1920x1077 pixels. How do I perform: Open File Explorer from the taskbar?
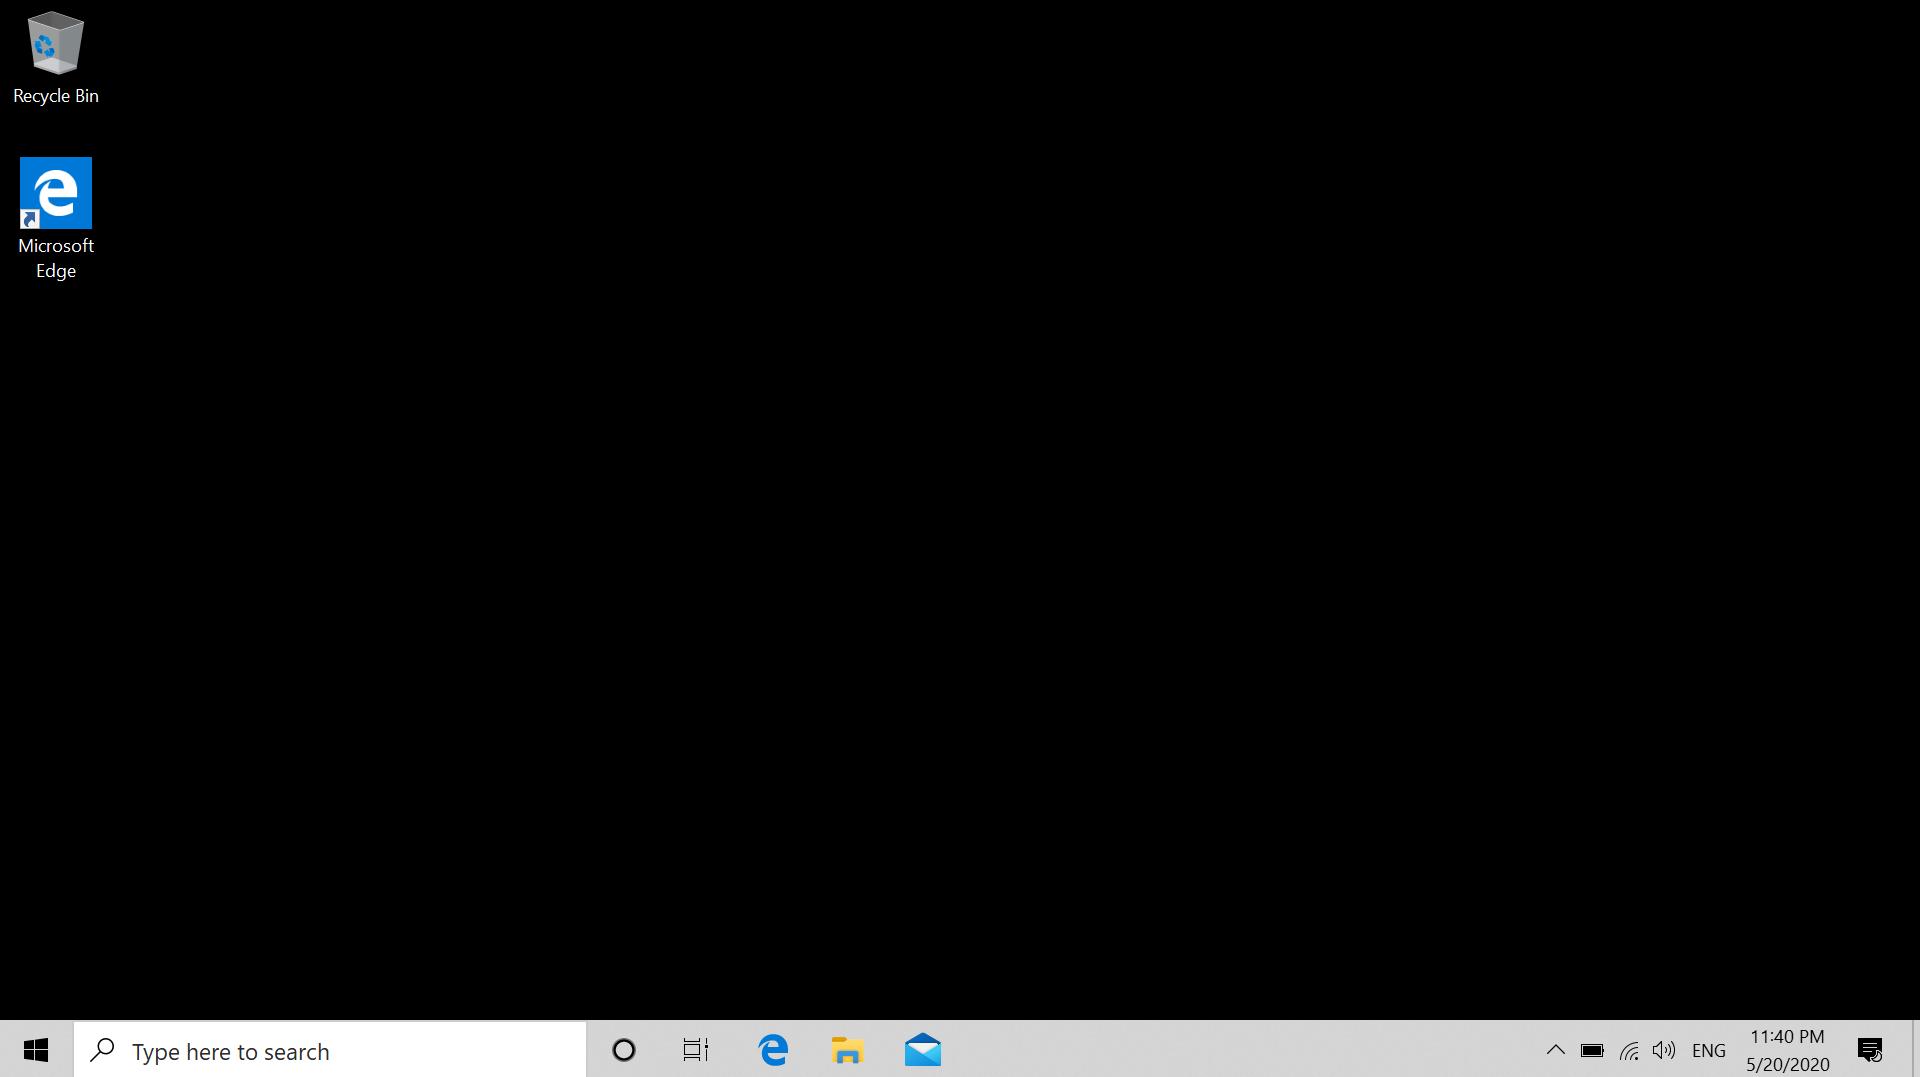[x=847, y=1050]
